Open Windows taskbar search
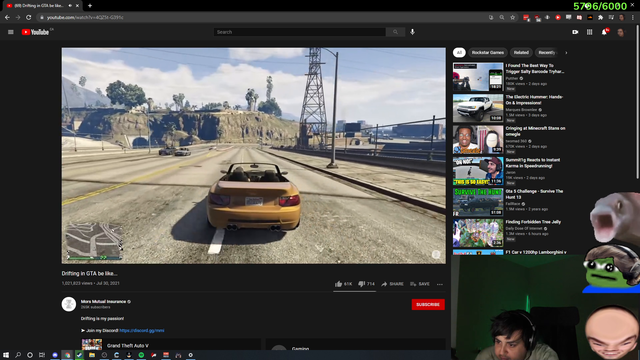This screenshot has height=360, width=640. 18,355
